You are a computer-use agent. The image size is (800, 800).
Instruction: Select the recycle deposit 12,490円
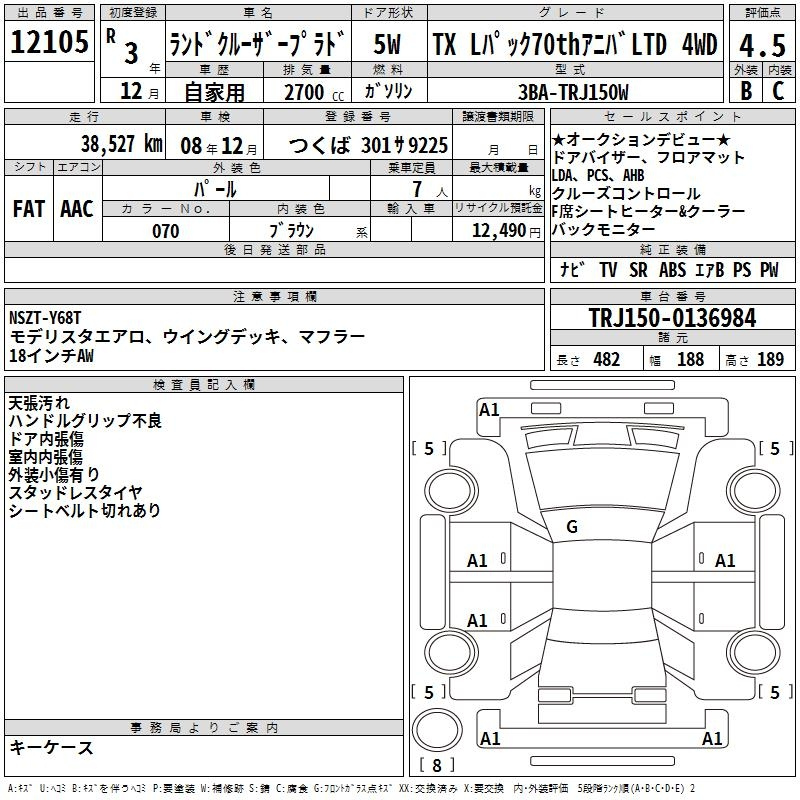(506, 231)
